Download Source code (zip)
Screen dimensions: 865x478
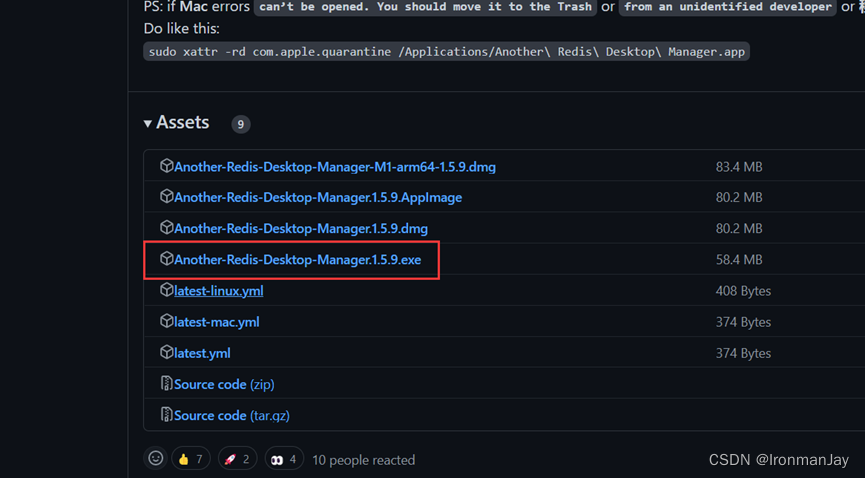[224, 384]
